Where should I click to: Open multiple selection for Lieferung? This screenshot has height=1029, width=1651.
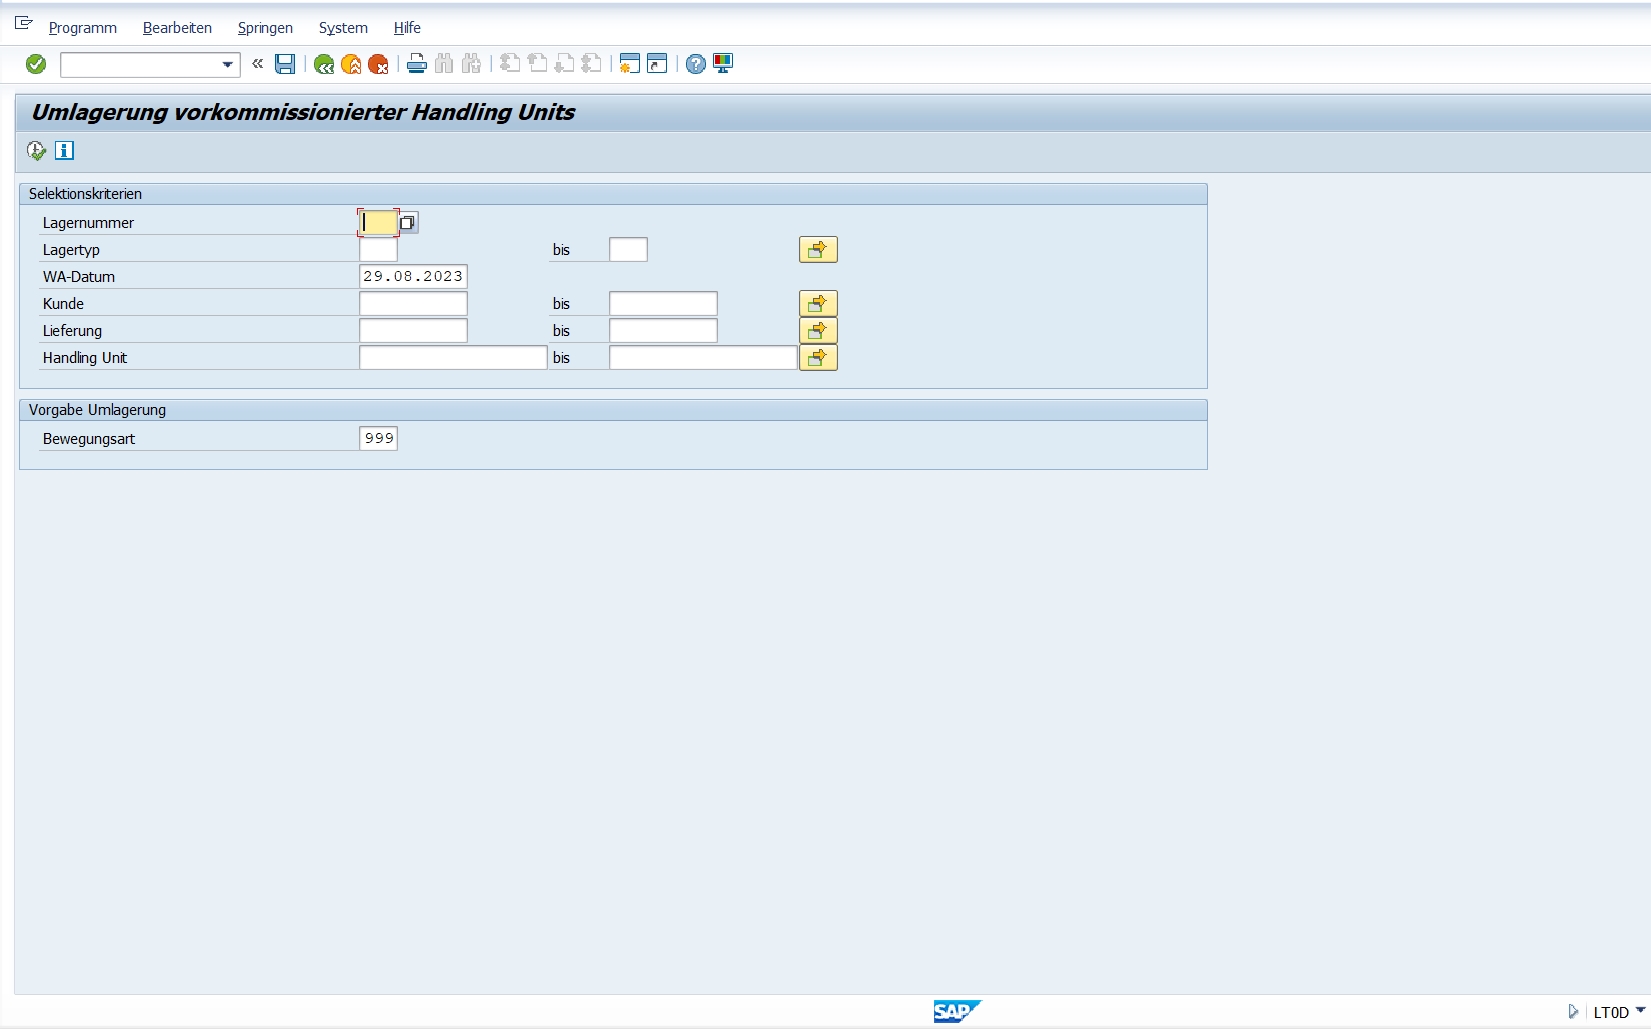click(818, 331)
